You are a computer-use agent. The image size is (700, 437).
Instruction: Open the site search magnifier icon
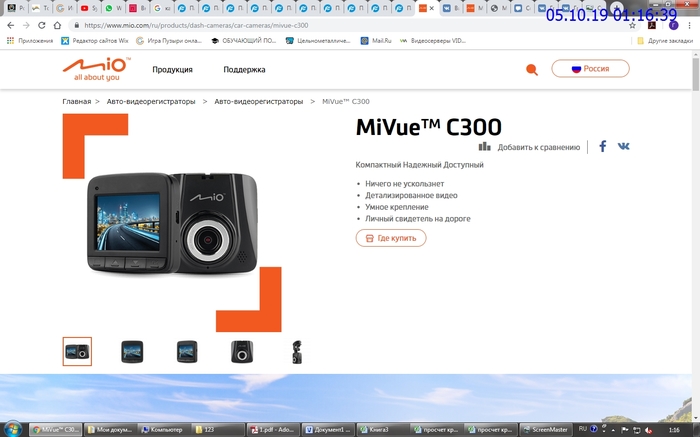tap(531, 70)
